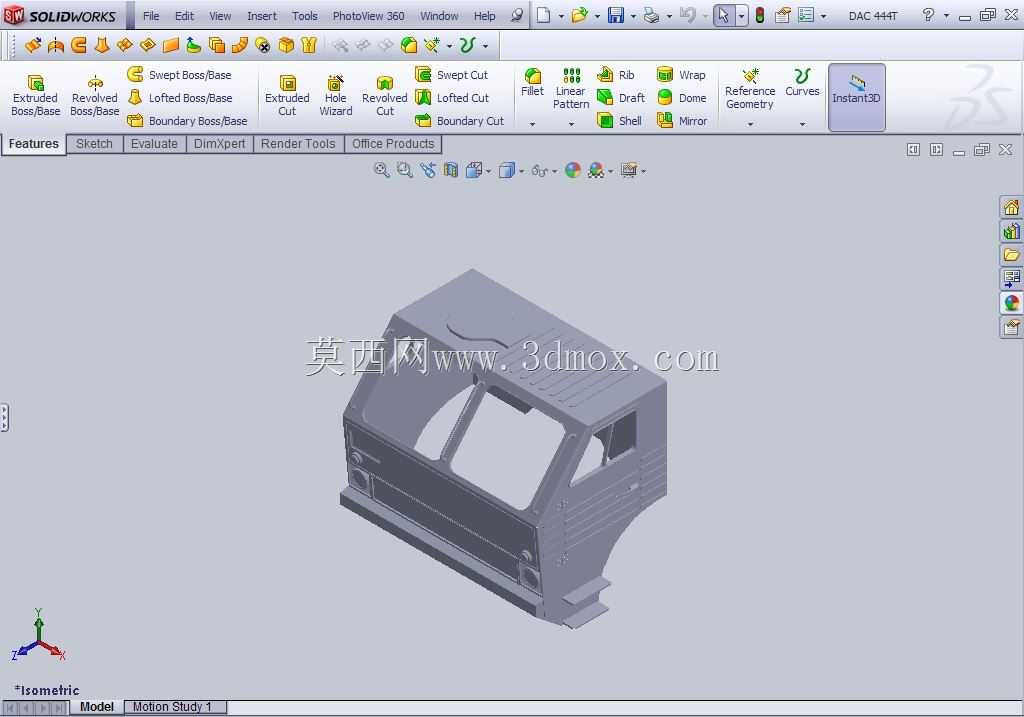Click the Curves tool in ribbon
1024x717 pixels.
(802, 83)
